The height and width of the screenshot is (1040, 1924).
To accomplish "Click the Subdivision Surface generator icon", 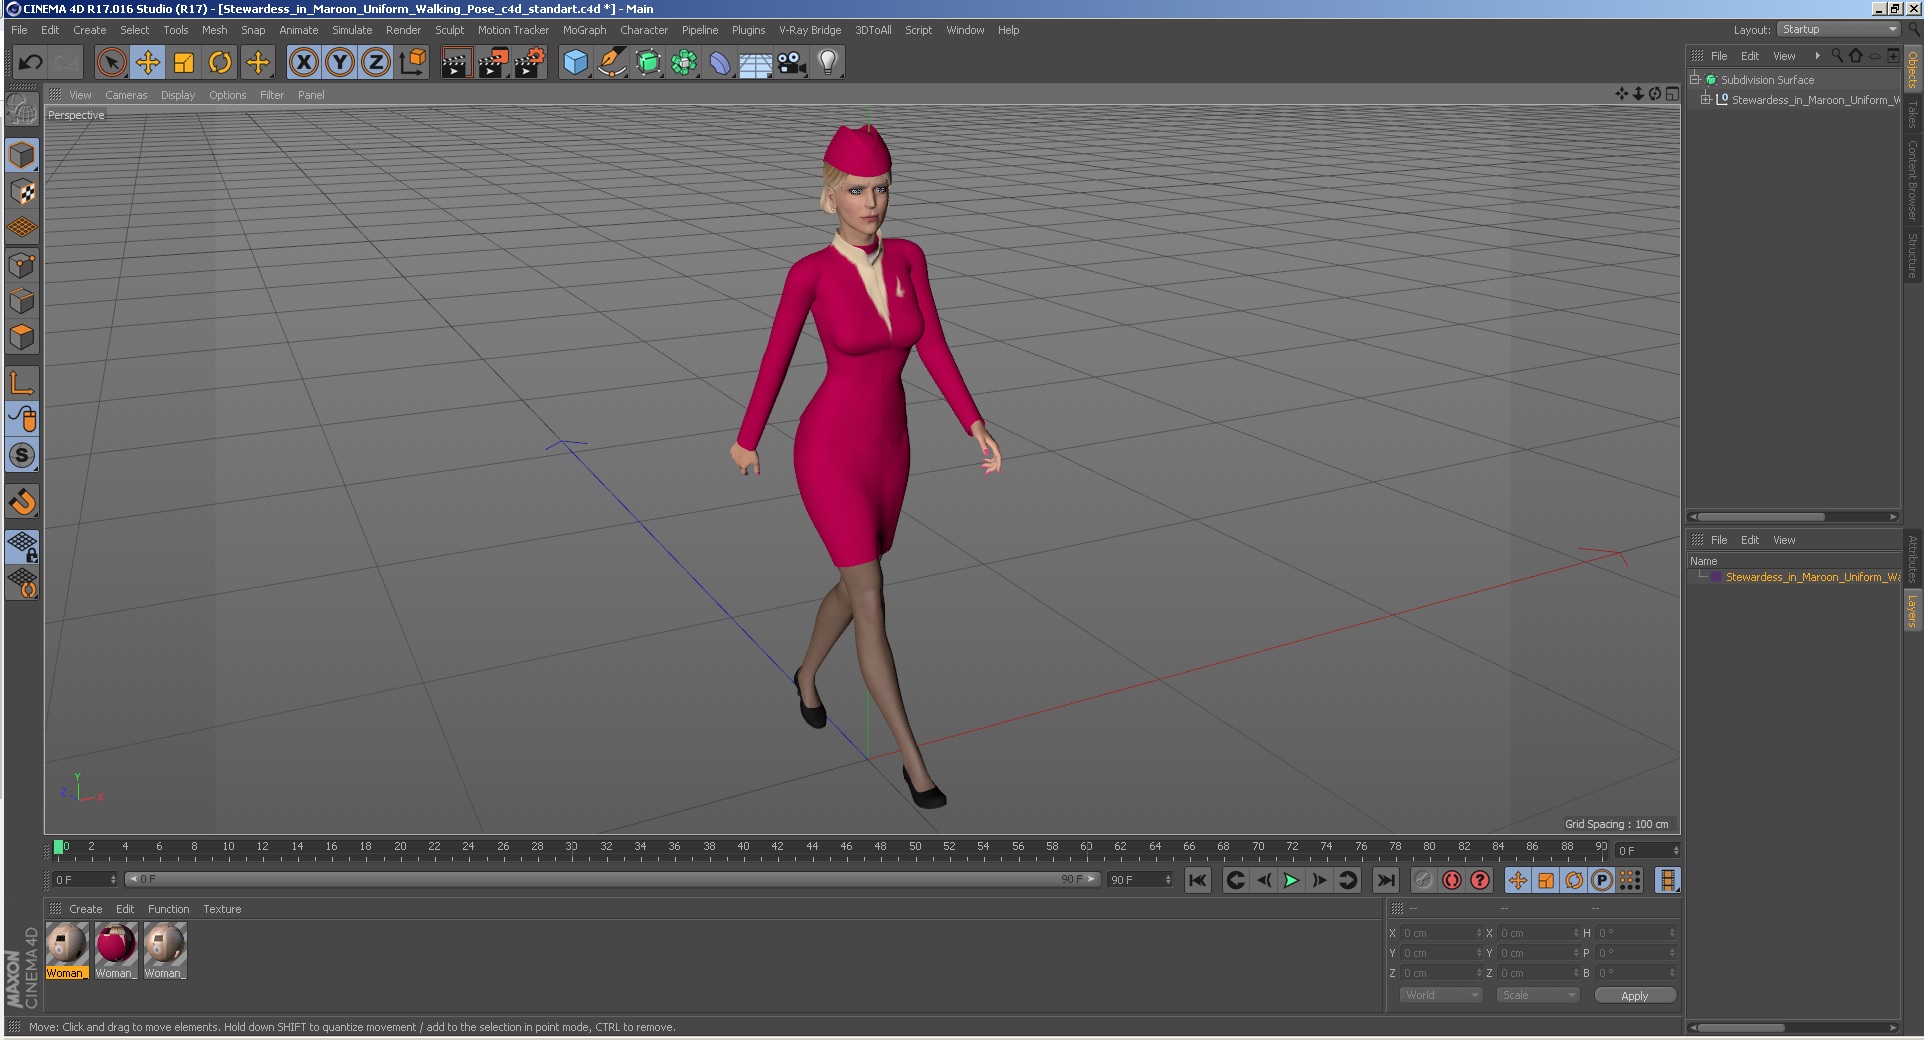I will 648,63.
